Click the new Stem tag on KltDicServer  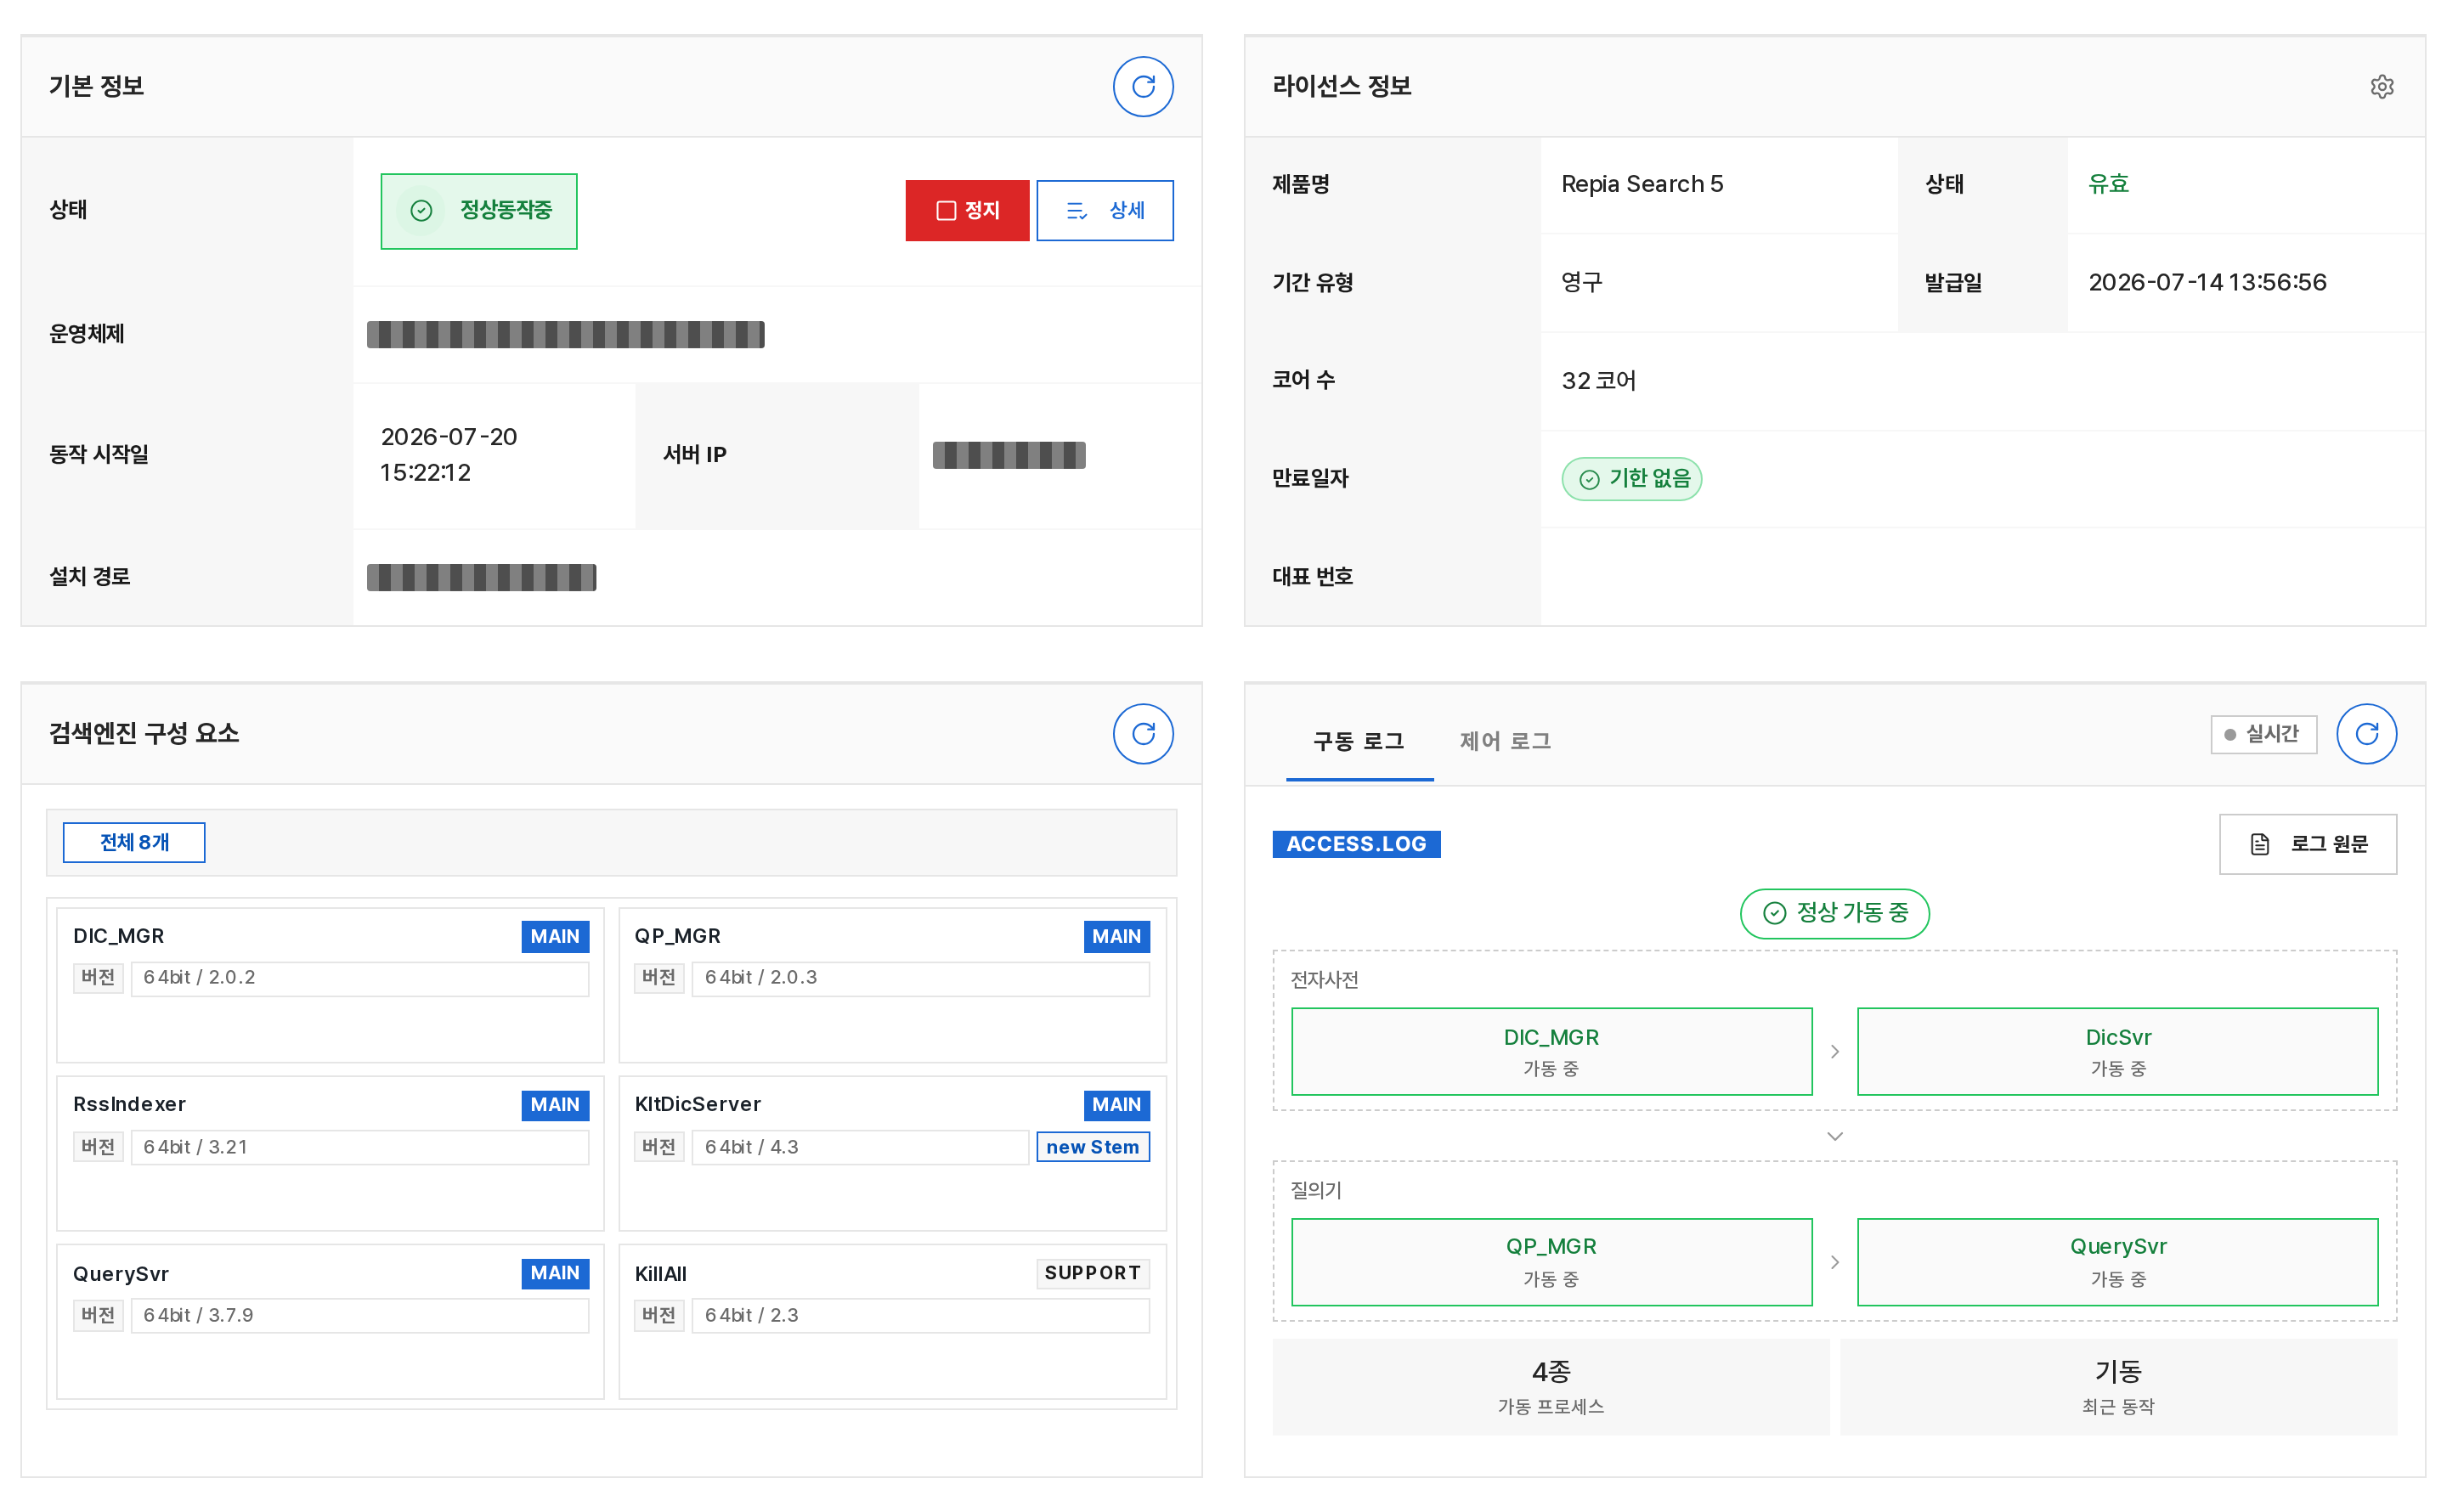pyautogui.click(x=1092, y=1147)
